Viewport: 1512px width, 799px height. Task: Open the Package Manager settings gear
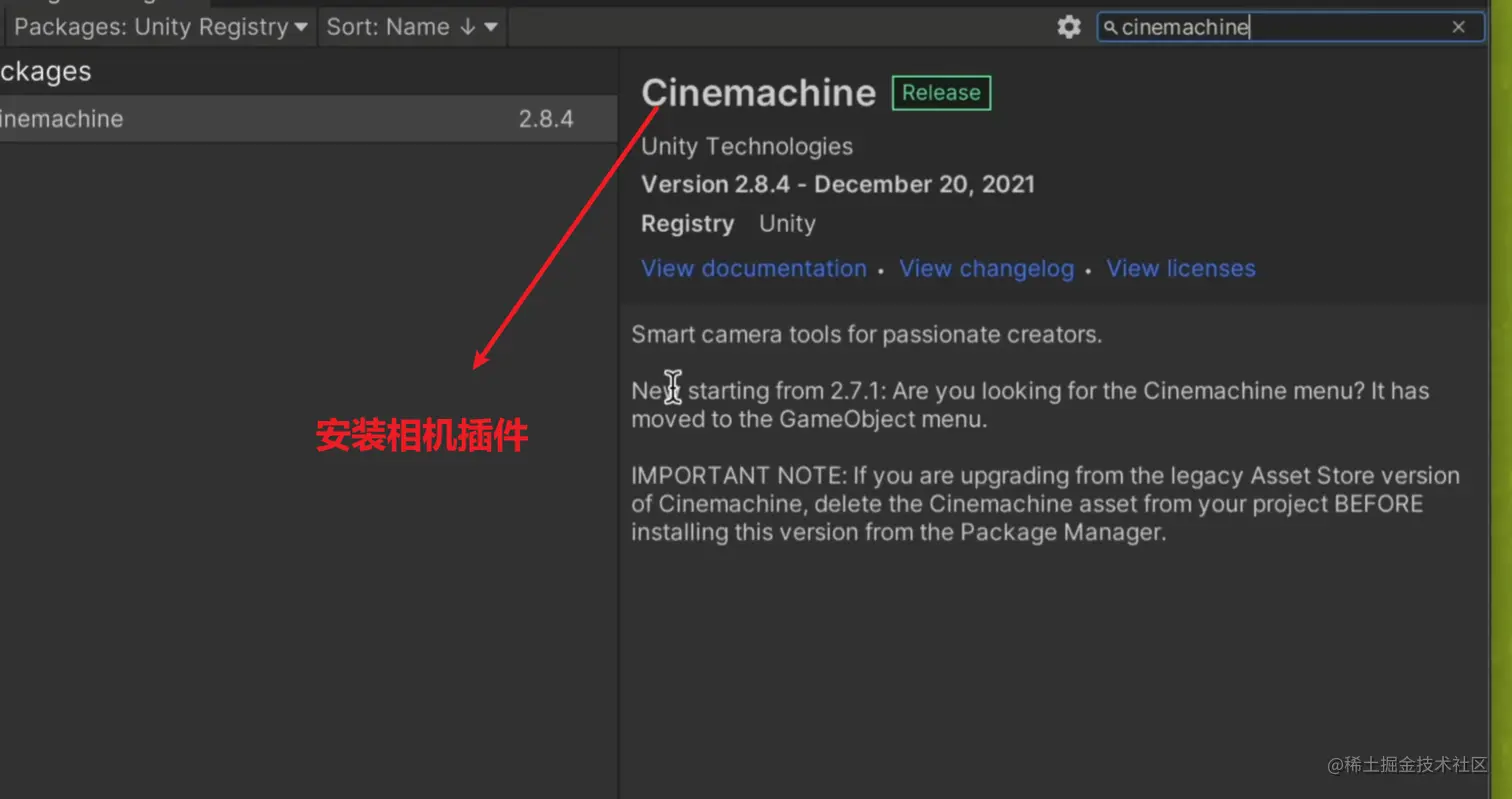[1069, 27]
